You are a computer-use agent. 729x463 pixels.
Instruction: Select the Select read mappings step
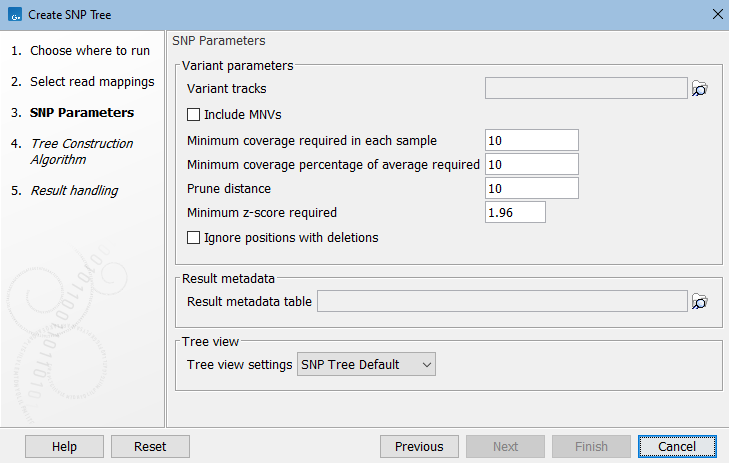(92, 81)
